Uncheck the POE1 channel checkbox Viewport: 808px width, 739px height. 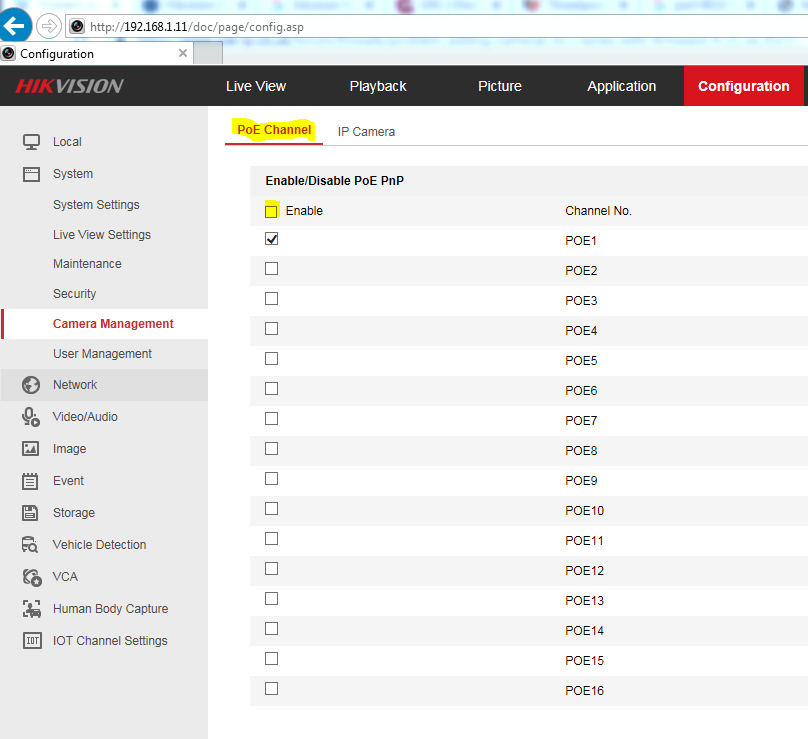pyautogui.click(x=271, y=239)
